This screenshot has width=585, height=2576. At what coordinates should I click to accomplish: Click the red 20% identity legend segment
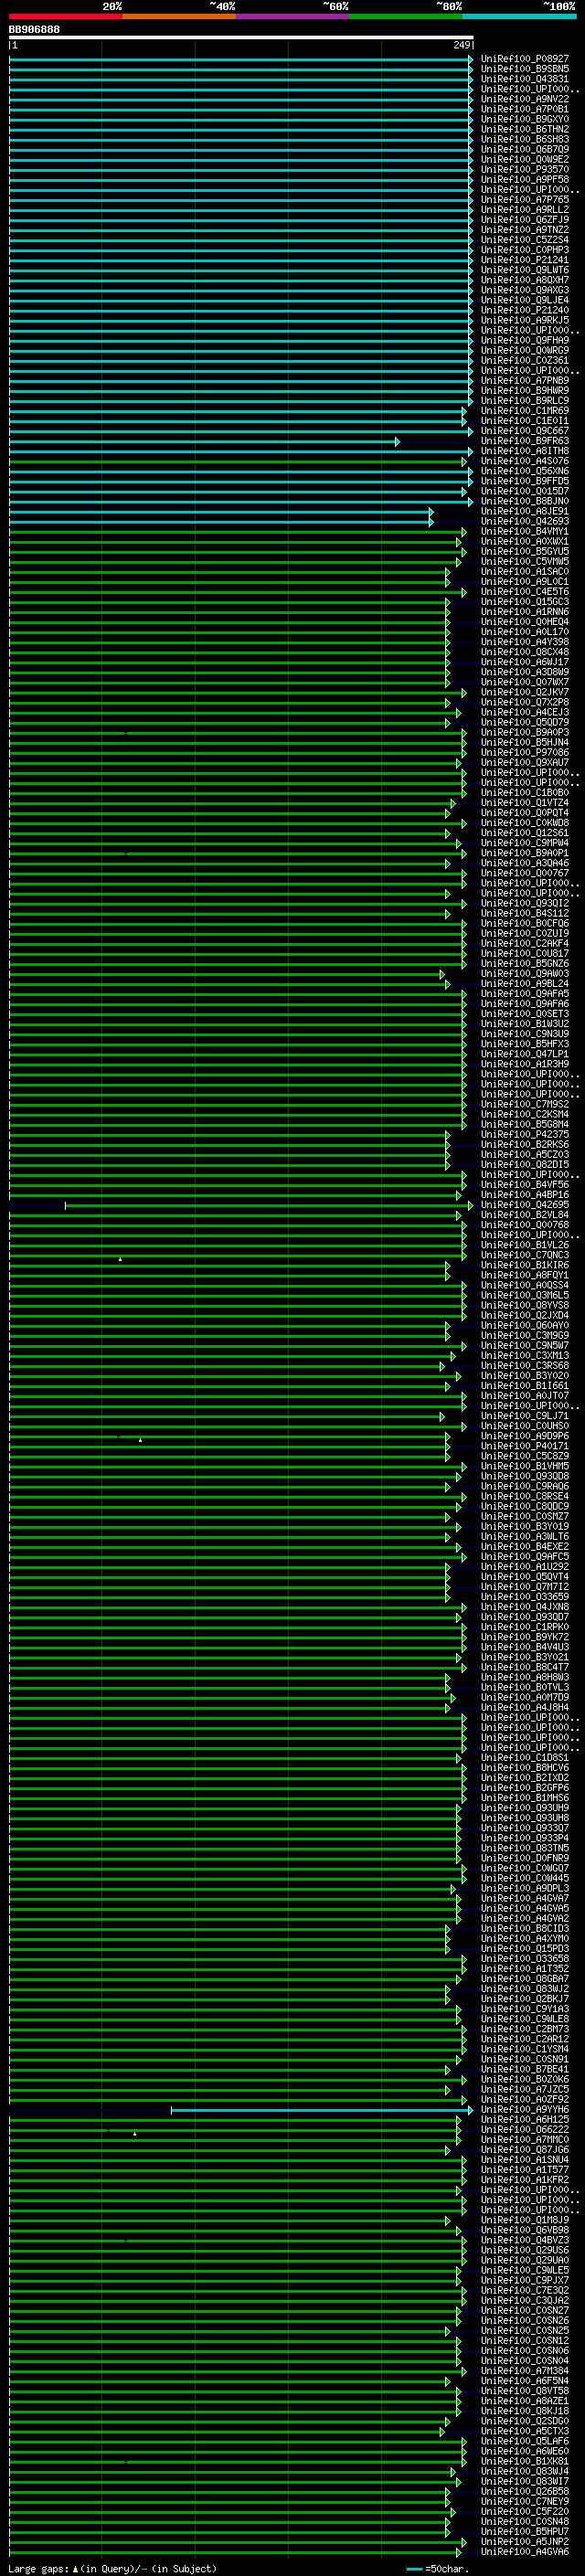click(65, 16)
